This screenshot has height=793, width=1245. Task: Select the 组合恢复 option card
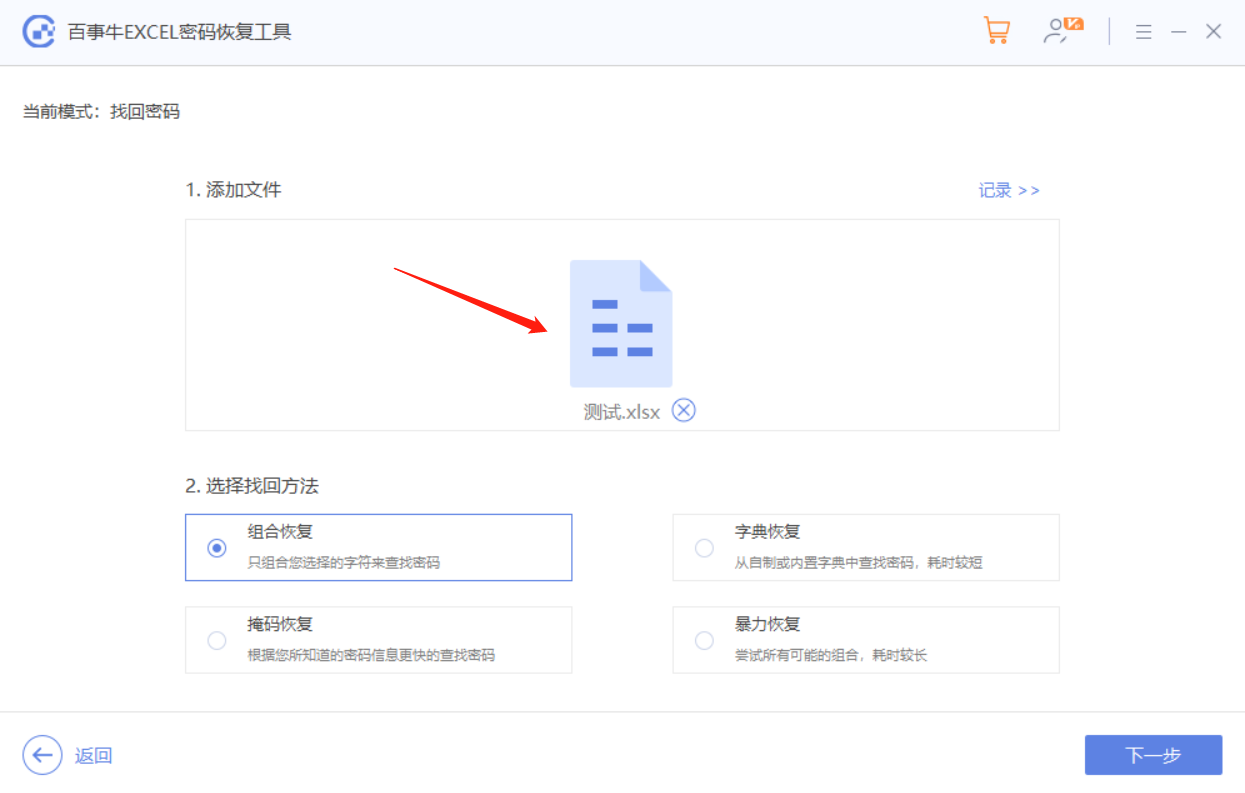click(378, 547)
